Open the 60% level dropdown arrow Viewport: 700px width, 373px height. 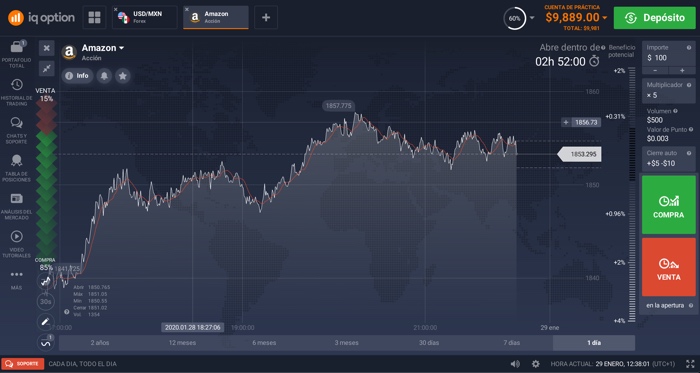coord(532,18)
